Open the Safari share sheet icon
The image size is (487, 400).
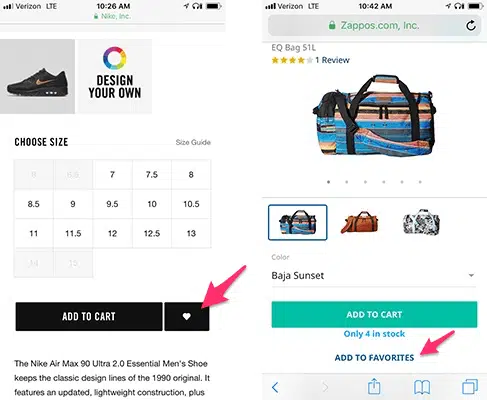374,387
